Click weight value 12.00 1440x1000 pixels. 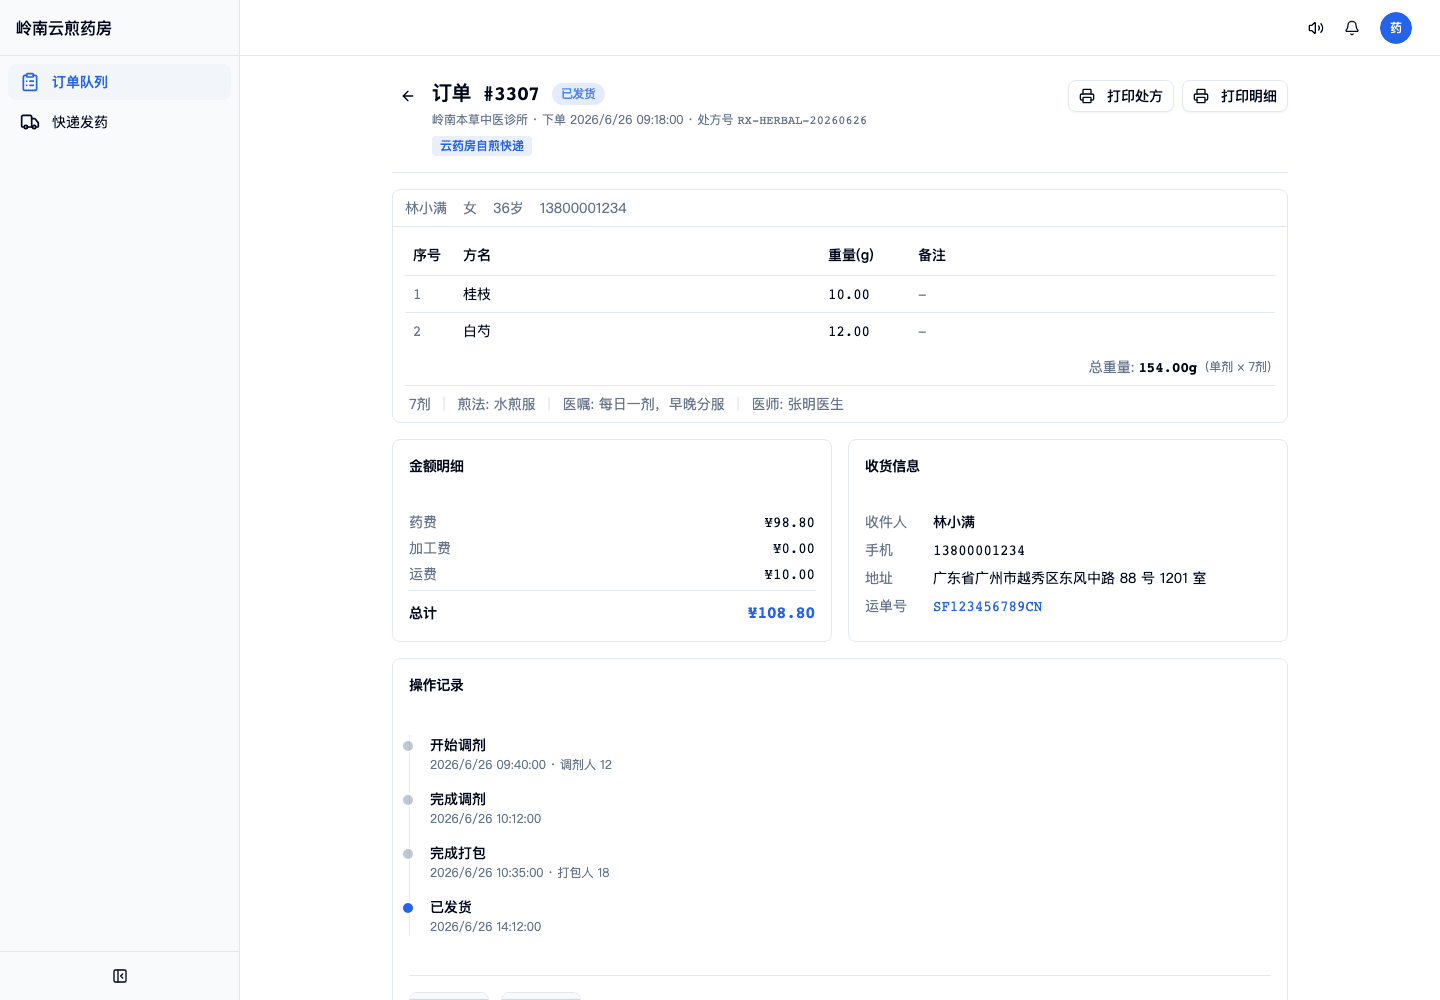coord(849,331)
